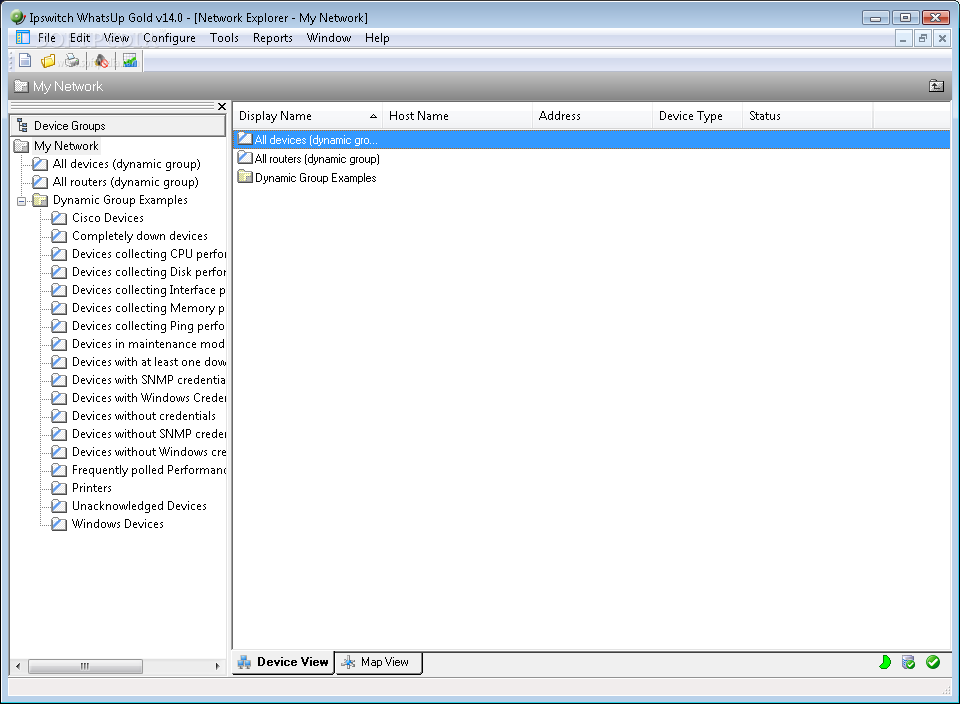Click the yellow folder Open toolbar icon
Screen dimensions: 960x704
tap(48, 61)
